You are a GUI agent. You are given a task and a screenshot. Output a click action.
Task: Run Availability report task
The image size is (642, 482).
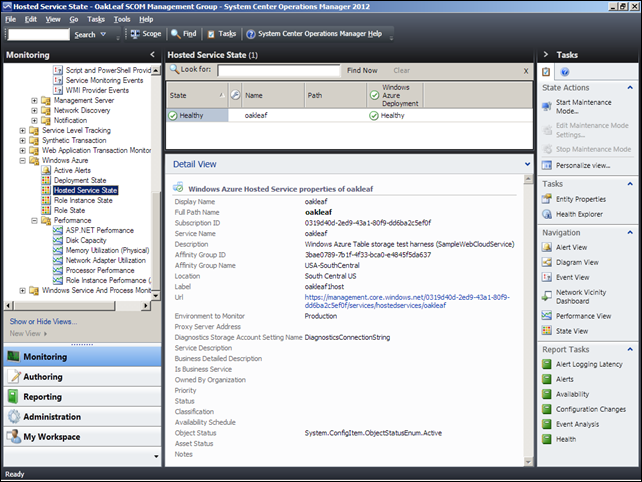[572, 394]
